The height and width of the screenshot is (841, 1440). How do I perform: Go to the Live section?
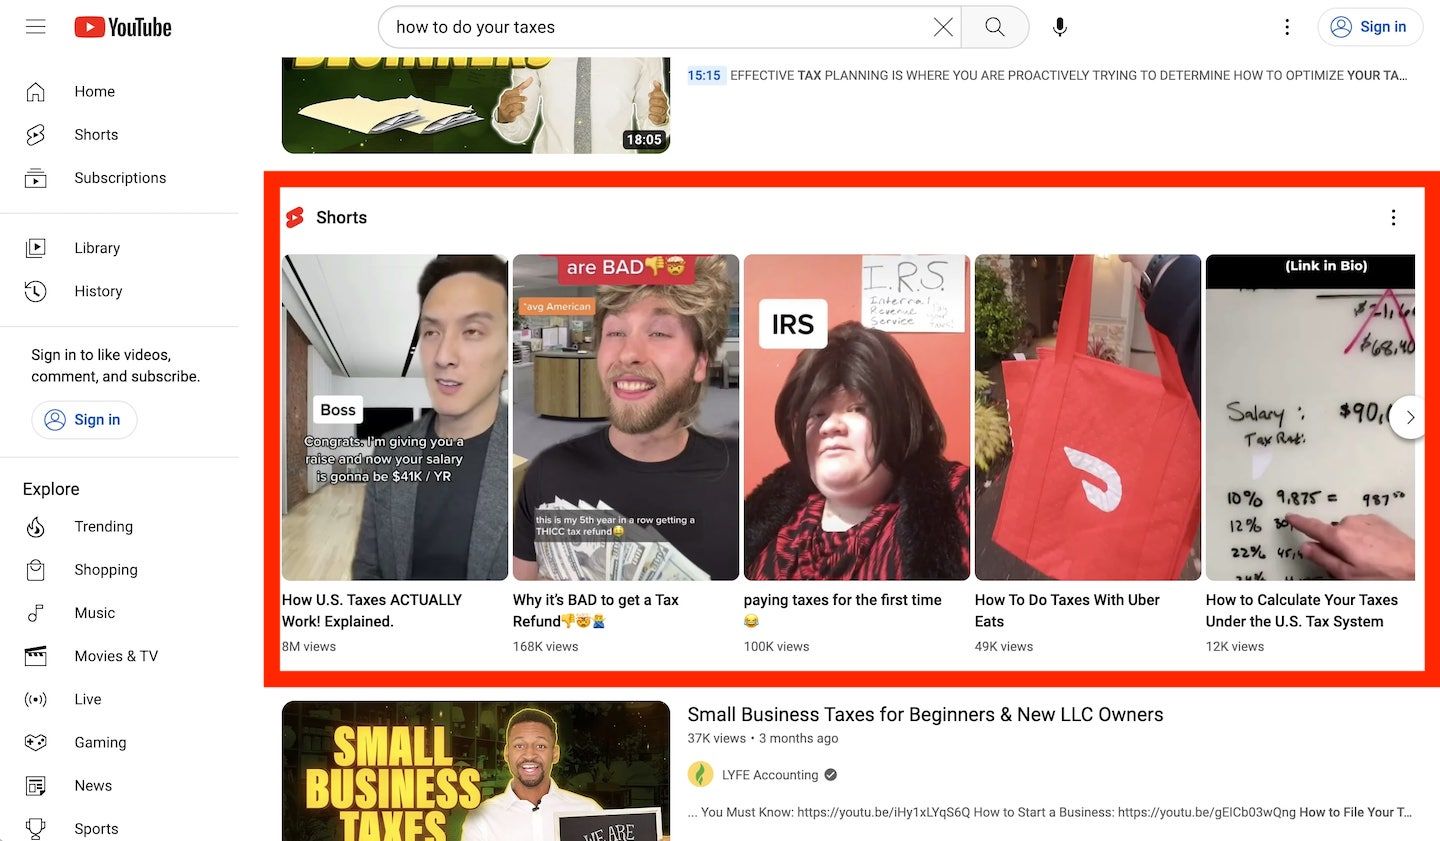pos(87,699)
